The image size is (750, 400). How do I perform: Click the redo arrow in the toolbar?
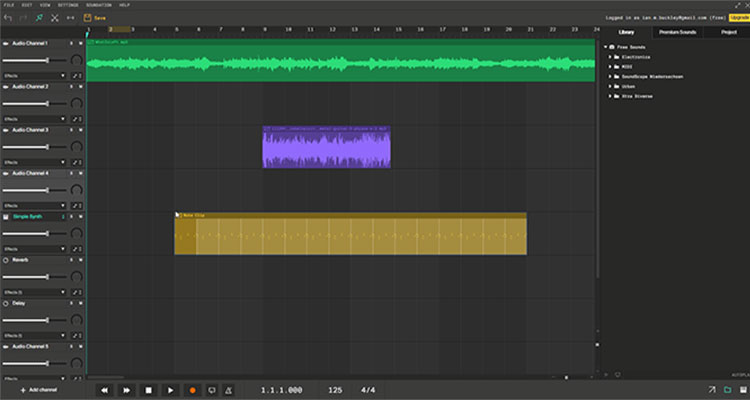point(23,18)
